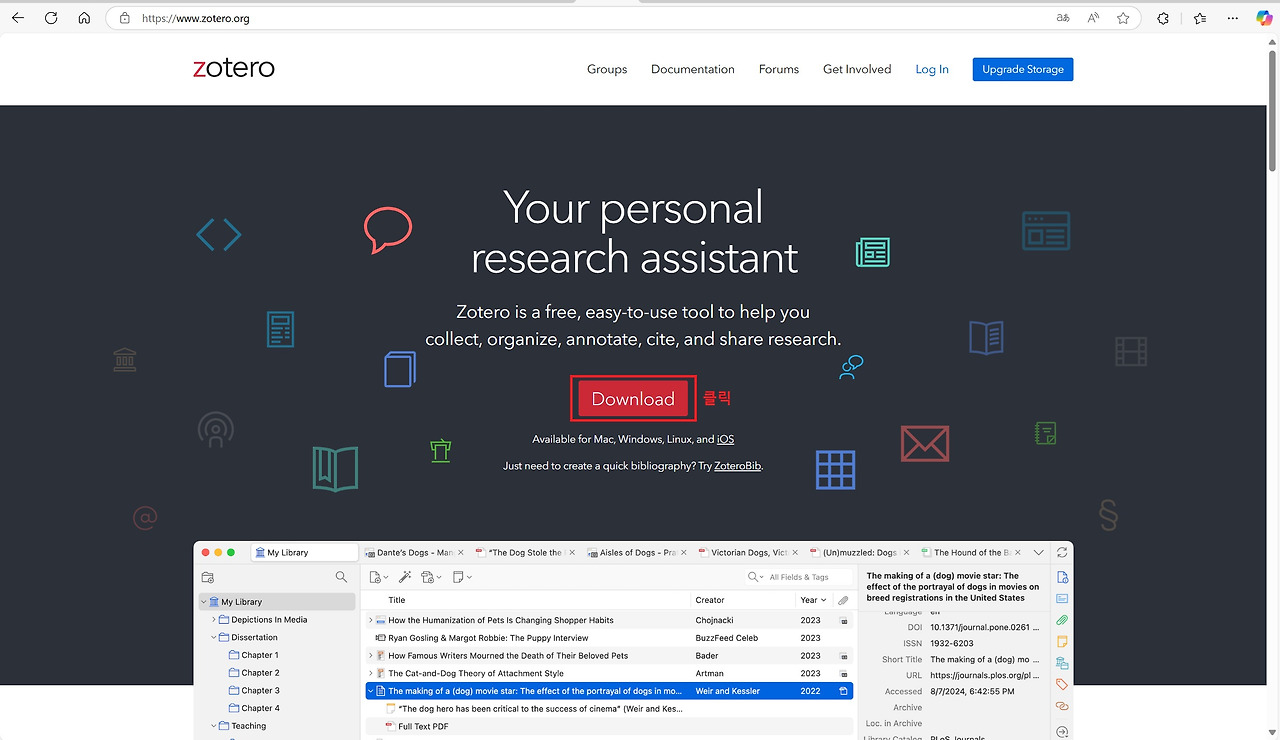
Task: Switch to the Dante's Dogs tab
Action: pyautogui.click(x=413, y=552)
